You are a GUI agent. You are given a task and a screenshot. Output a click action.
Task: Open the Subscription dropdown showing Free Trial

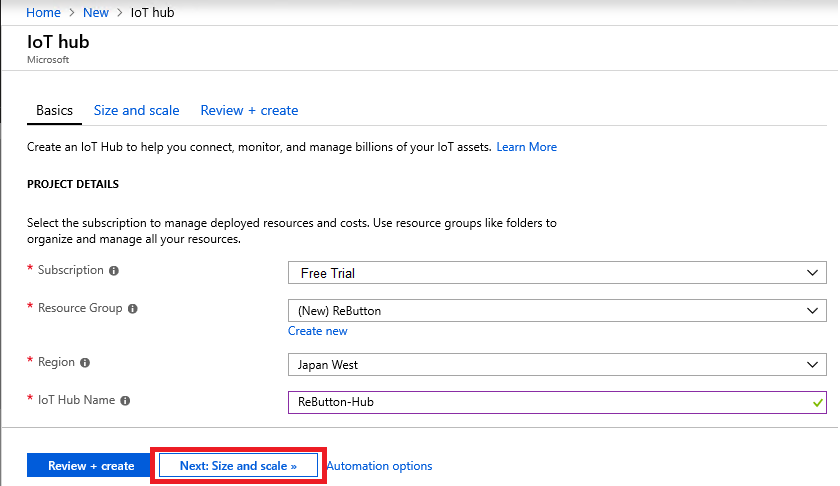tap(557, 273)
